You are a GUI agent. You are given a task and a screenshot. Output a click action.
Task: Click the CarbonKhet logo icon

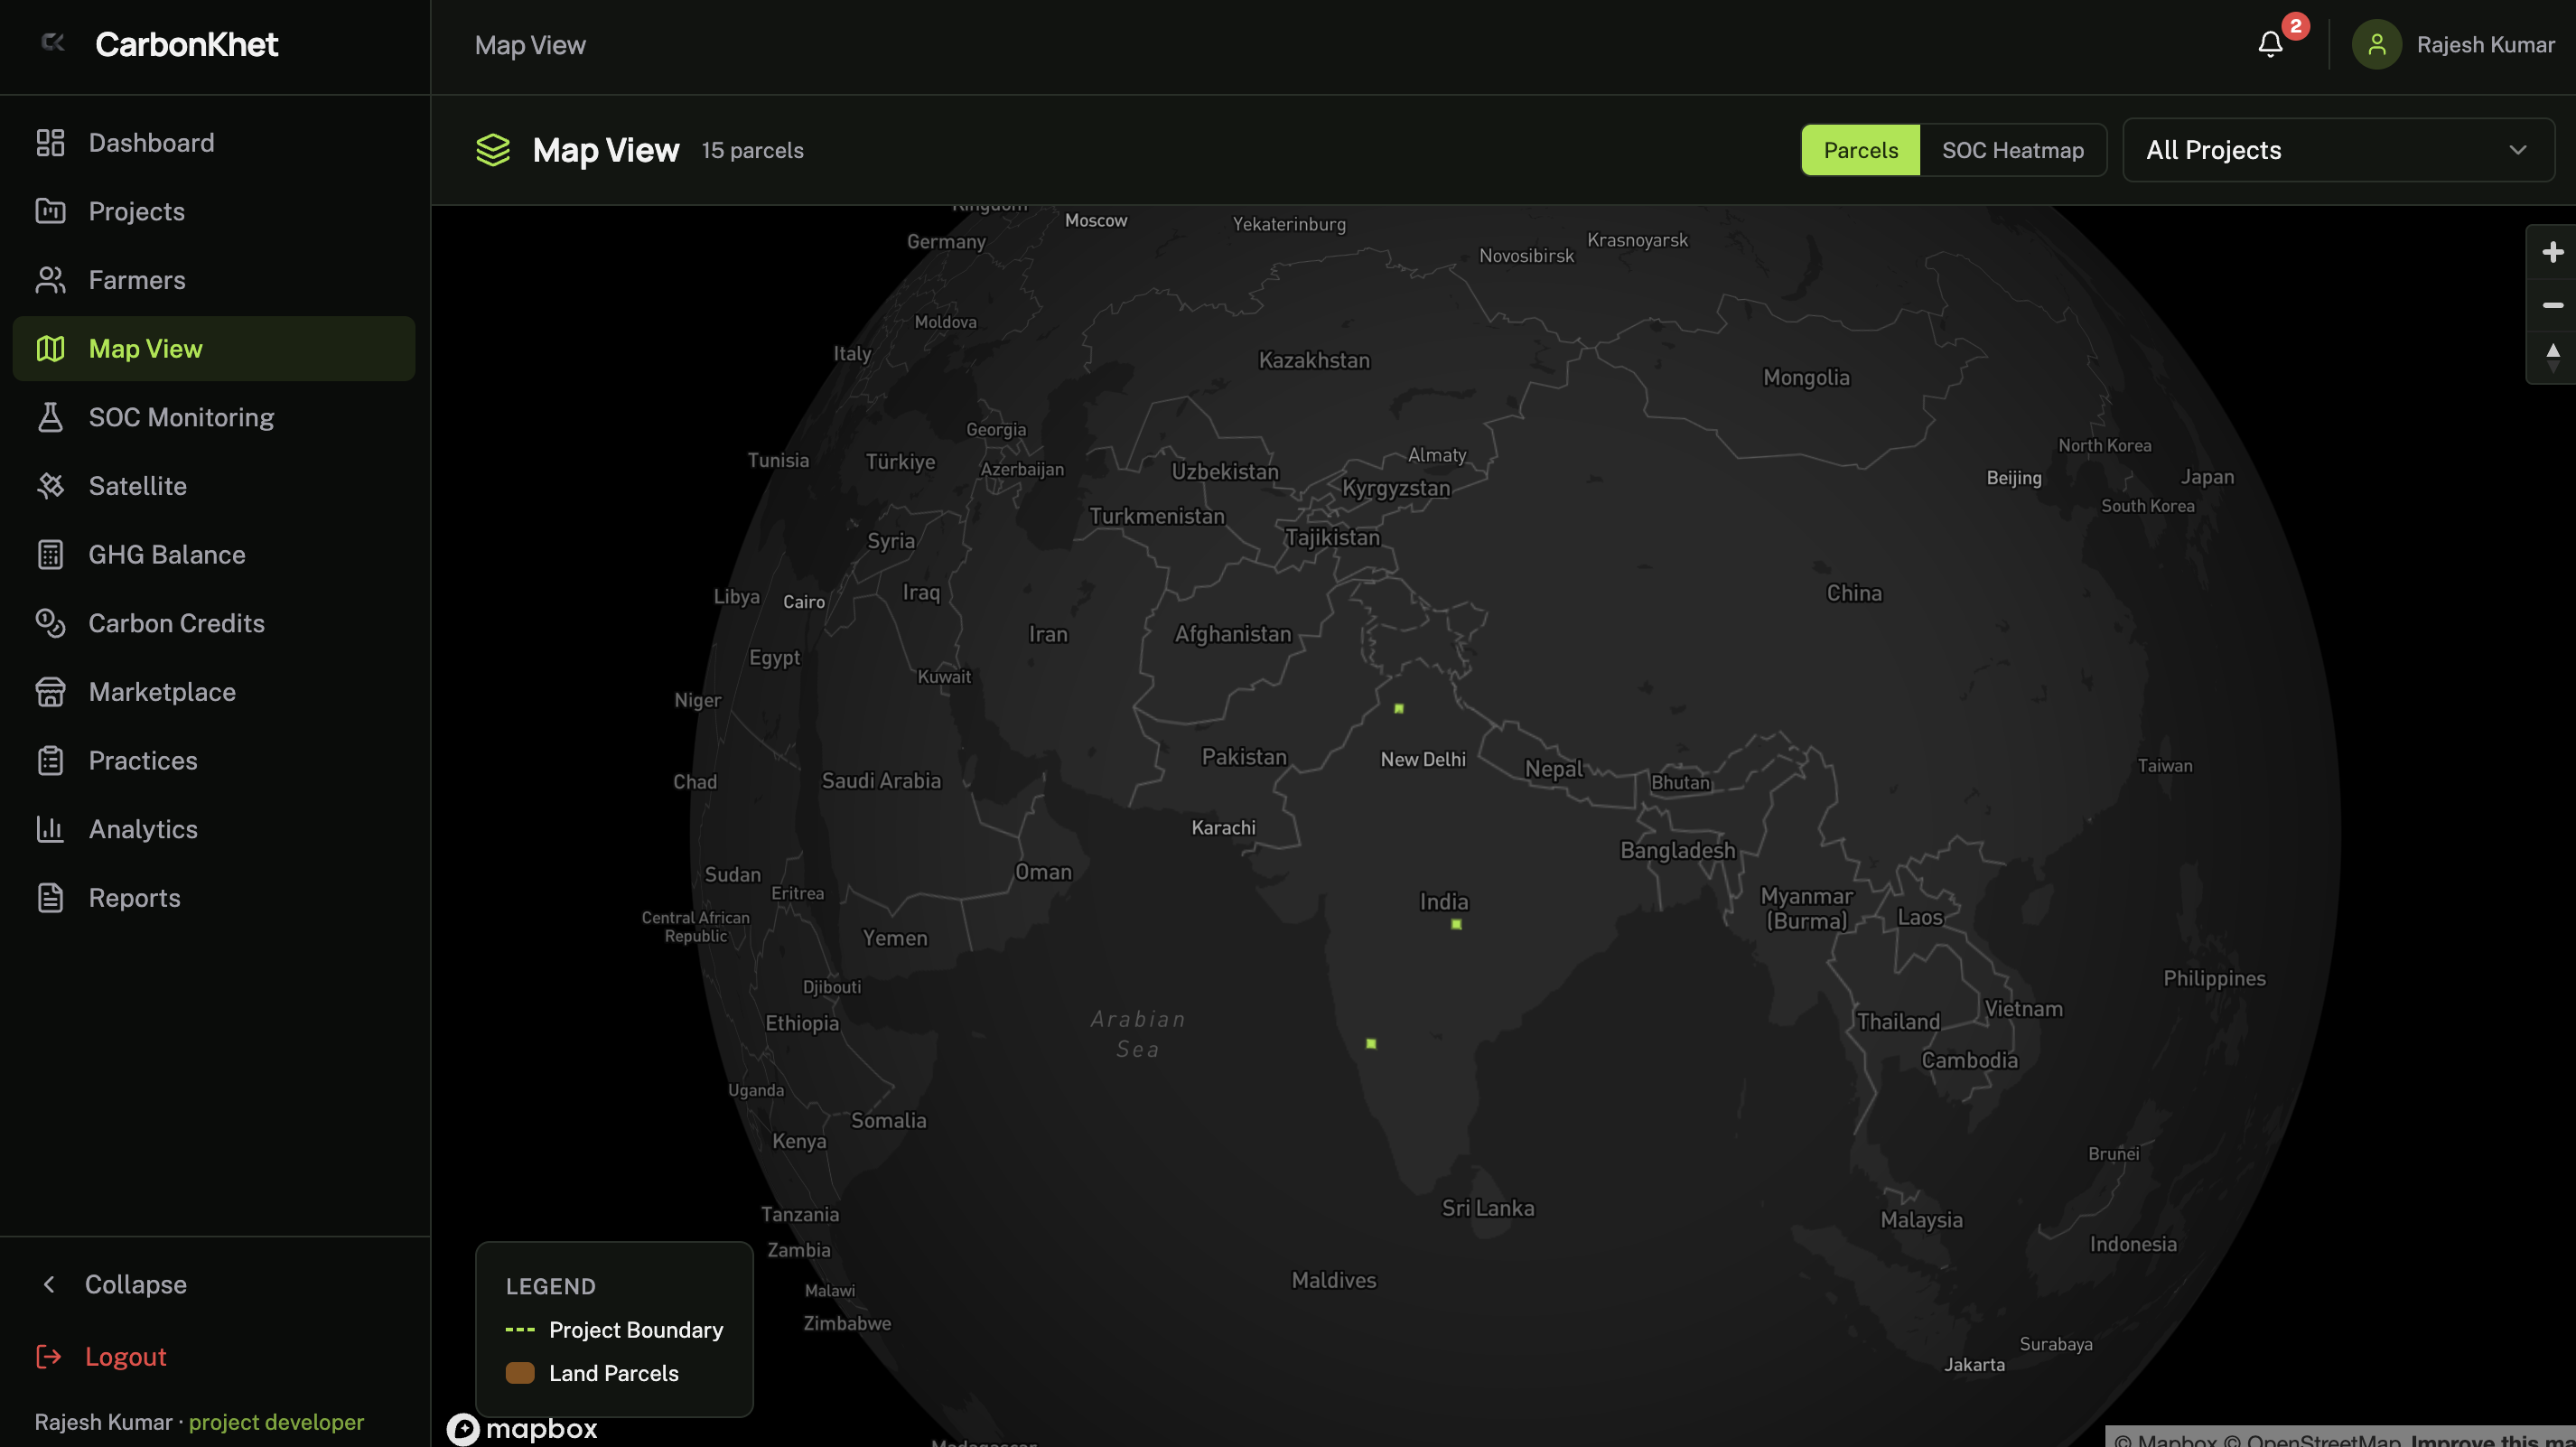pyautogui.click(x=53, y=42)
